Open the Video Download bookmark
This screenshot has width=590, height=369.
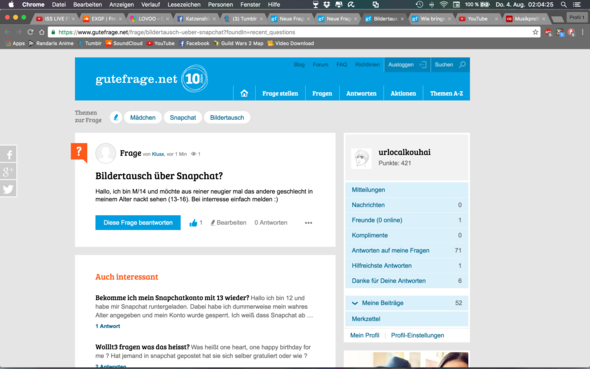[x=290, y=43]
